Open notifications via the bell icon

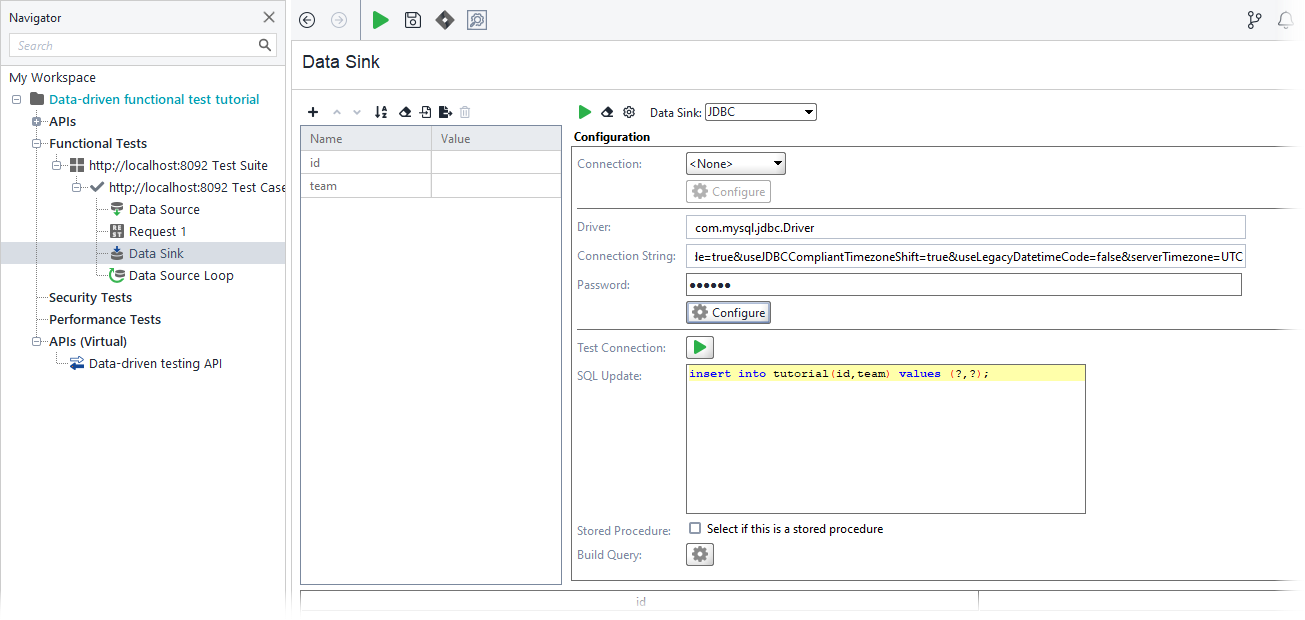[1286, 19]
